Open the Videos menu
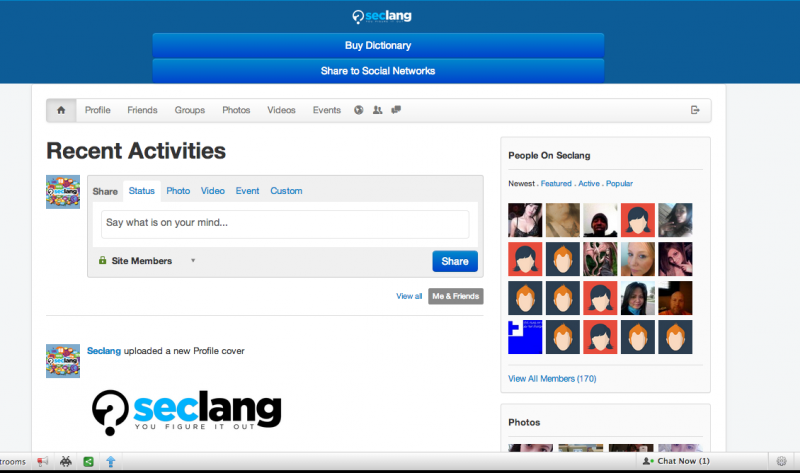Screen dimensions: 800x473 pos(282,110)
